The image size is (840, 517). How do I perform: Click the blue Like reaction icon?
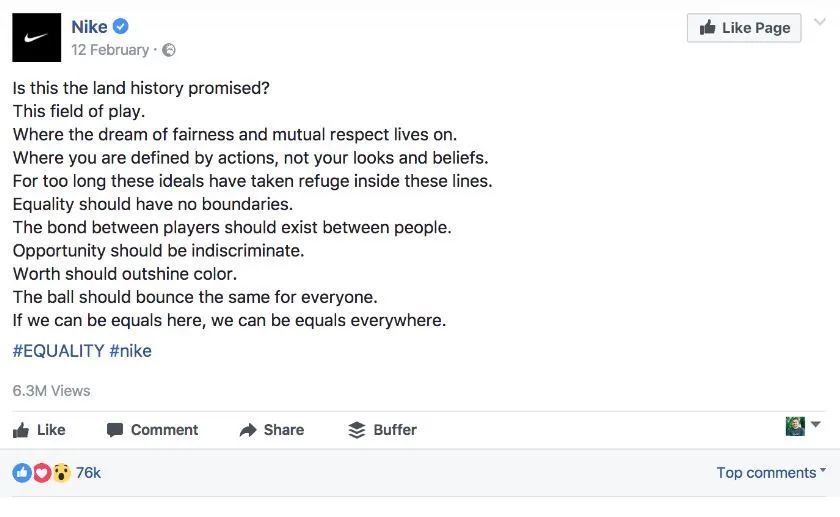point(22,473)
